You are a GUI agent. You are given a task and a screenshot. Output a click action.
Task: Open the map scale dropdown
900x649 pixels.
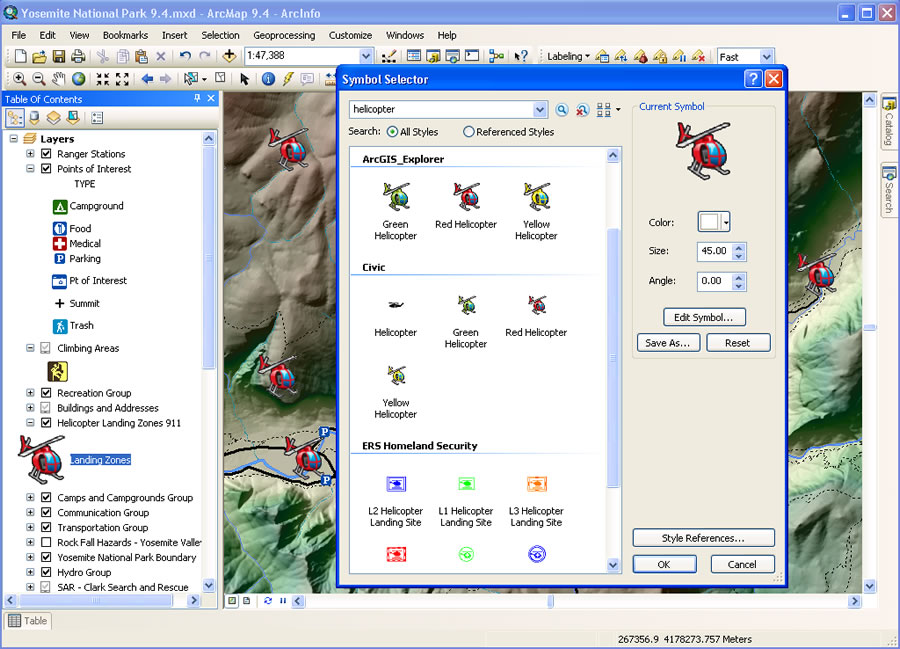point(366,56)
